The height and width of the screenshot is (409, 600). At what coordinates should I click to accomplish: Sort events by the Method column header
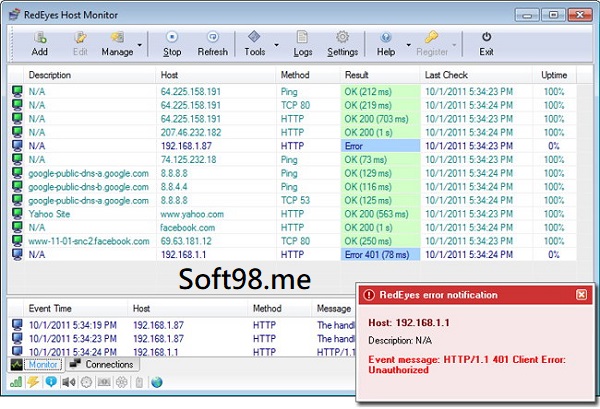click(279, 308)
